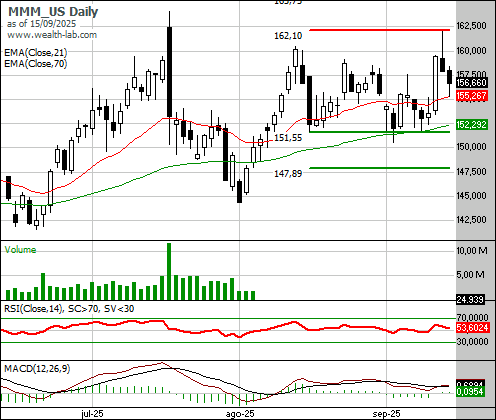Click the red 155,267 EMA value tag
496x420 pixels.
click(472, 96)
